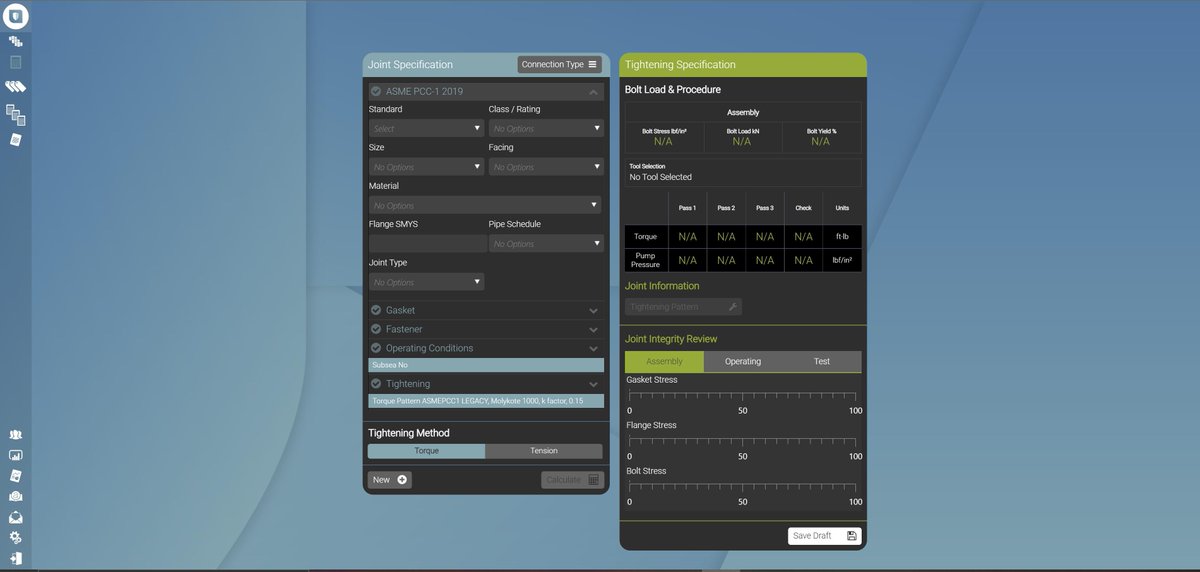The width and height of the screenshot is (1200, 572).
Task: Open the Facing dropdown
Action: pyautogui.click(x=546, y=167)
